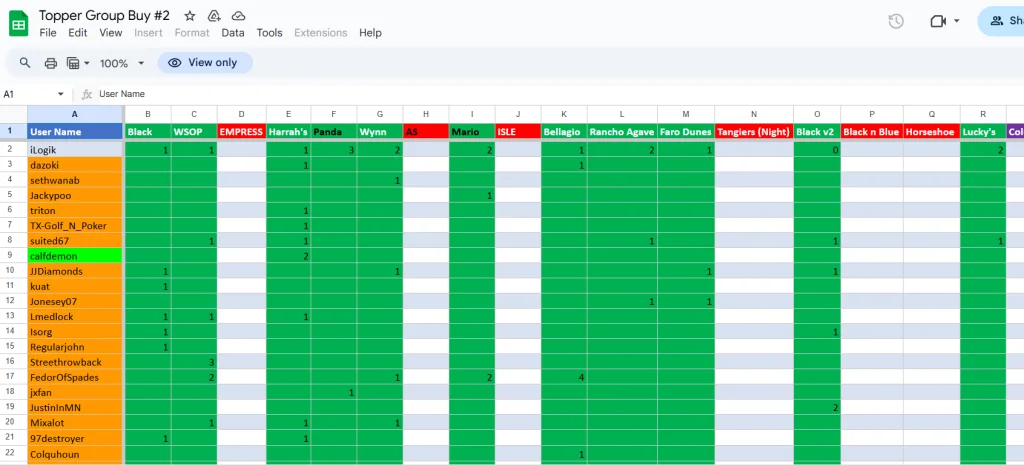The height and width of the screenshot is (465, 1024).
Task: Check the cloud document status icon
Action: pos(238,16)
